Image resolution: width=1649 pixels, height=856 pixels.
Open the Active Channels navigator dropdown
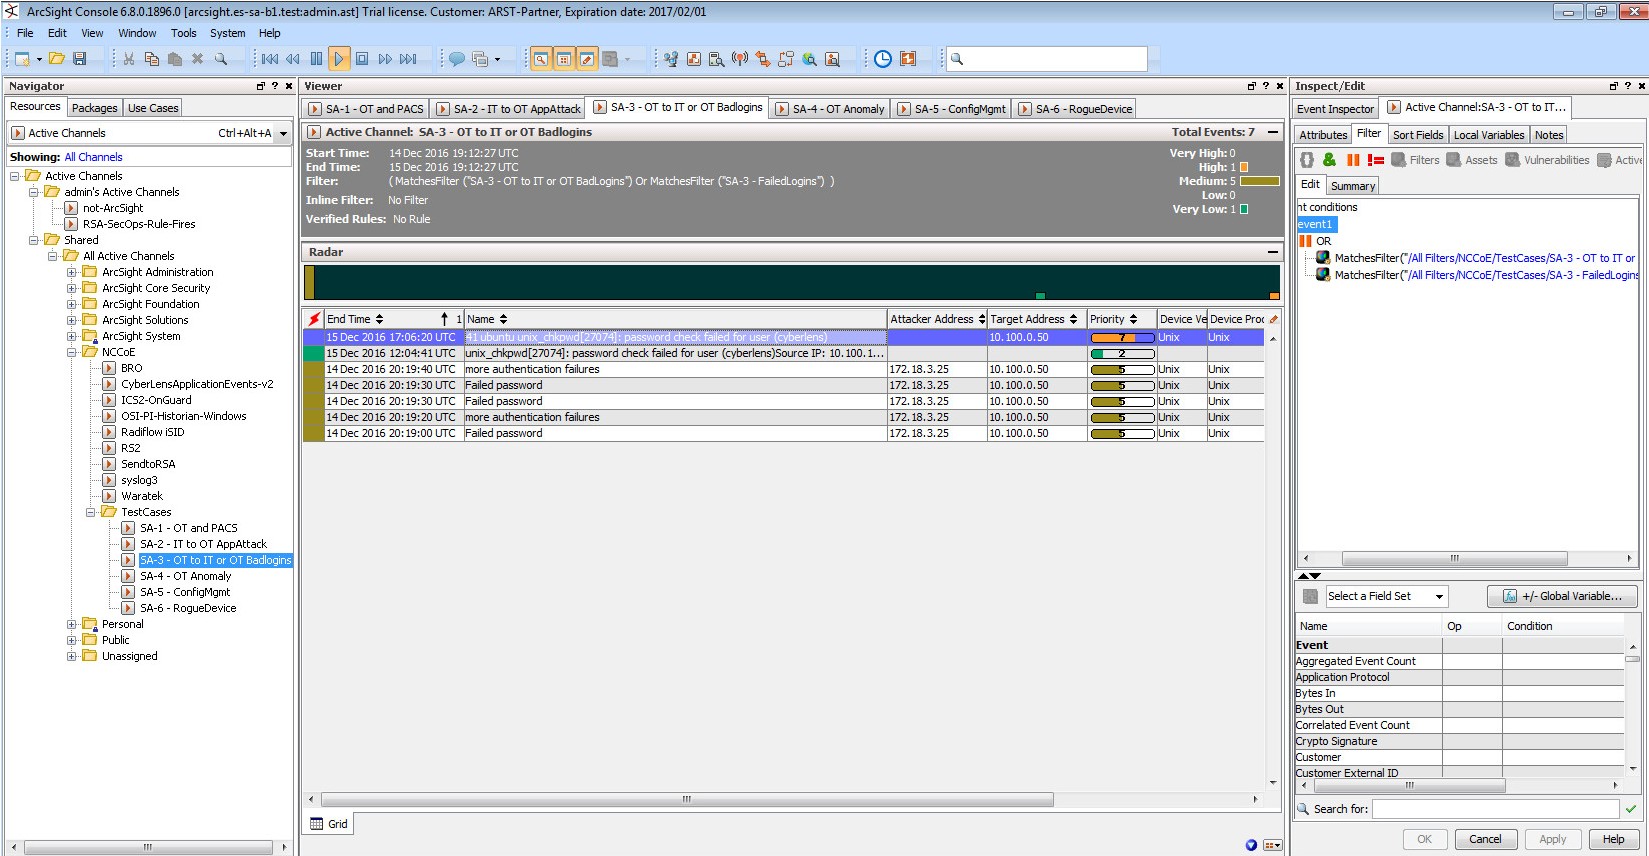point(283,133)
